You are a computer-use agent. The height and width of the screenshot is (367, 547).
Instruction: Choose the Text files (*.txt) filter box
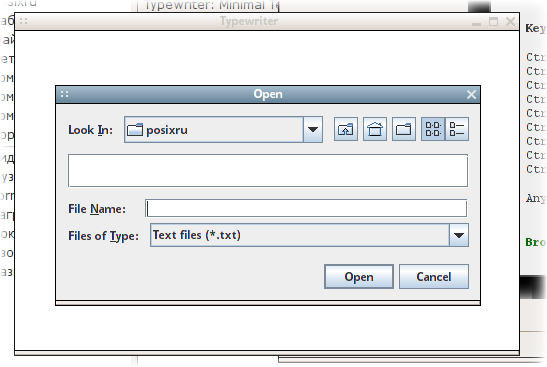[x=309, y=235]
